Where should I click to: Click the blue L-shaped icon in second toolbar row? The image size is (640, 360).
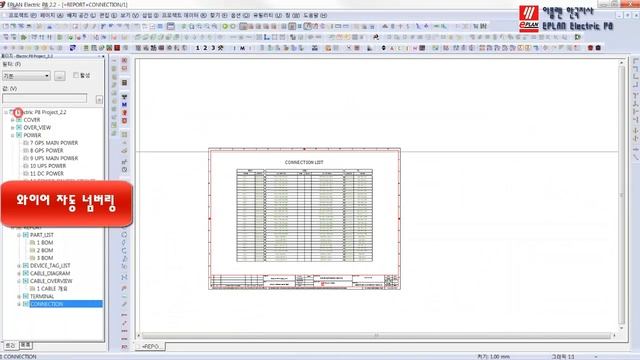[x=267, y=37]
